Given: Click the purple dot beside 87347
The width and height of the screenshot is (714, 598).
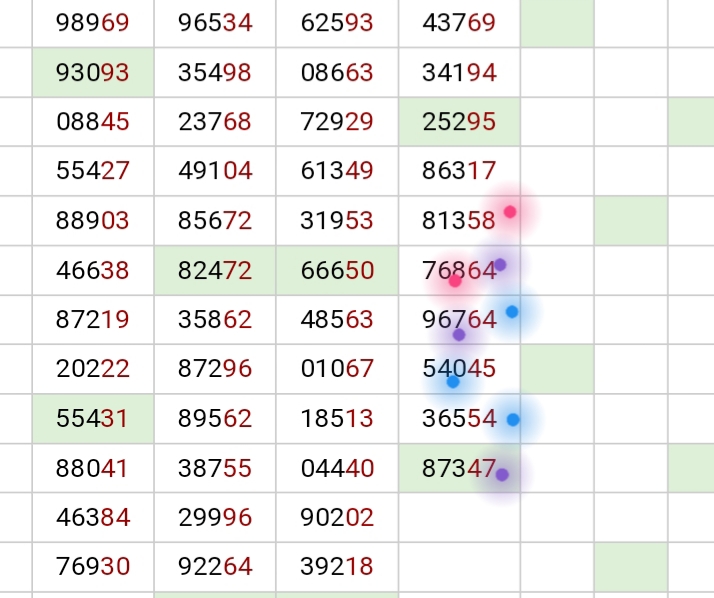Looking at the screenshot, I should 502,475.
